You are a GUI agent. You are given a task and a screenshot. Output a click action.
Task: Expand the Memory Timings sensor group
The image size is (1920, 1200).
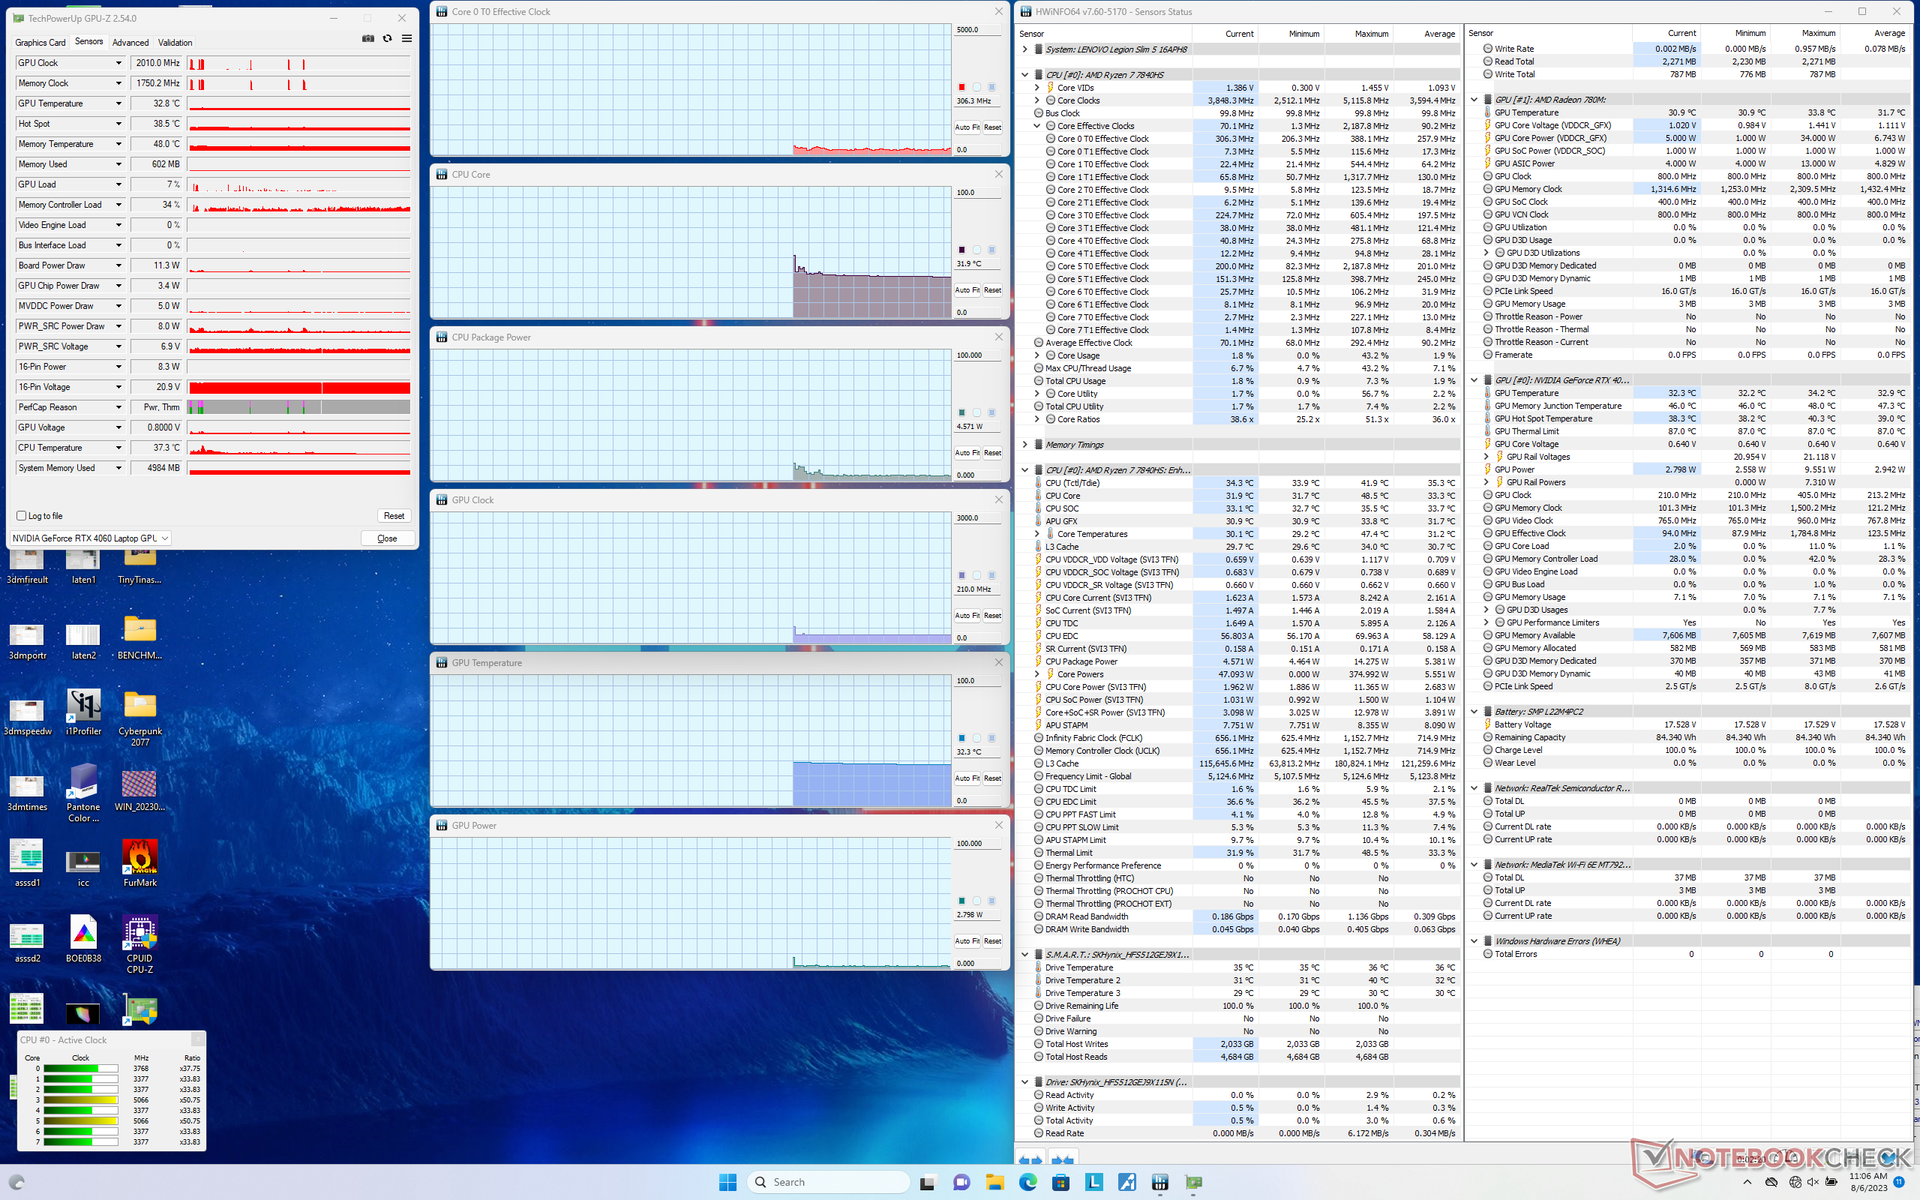(x=1025, y=445)
